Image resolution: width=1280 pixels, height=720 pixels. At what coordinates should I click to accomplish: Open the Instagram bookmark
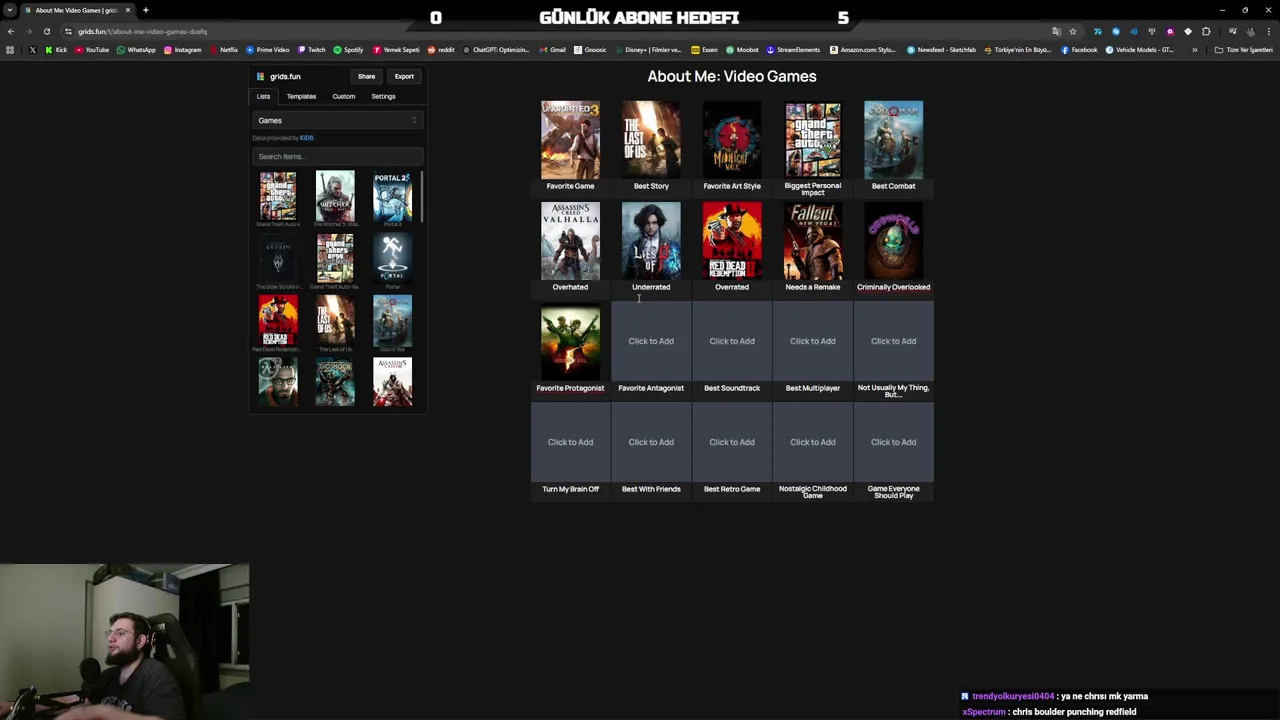coord(182,50)
